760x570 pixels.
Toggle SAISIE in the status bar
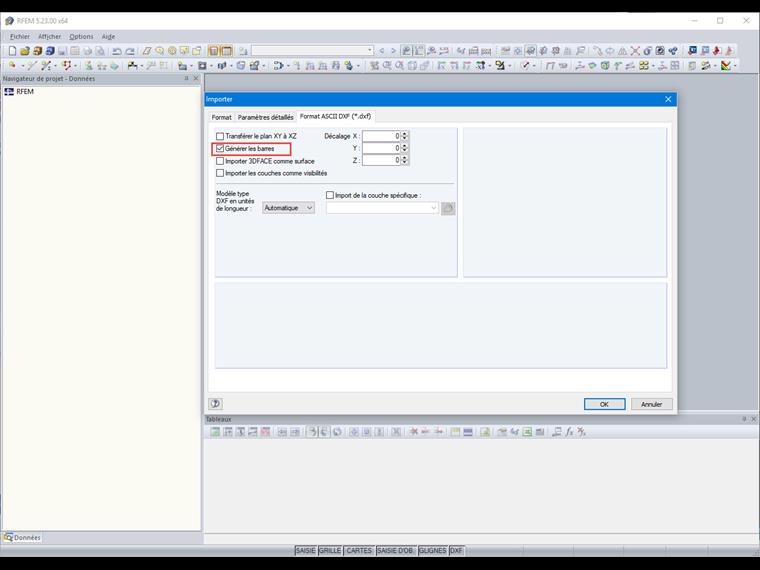click(305, 551)
